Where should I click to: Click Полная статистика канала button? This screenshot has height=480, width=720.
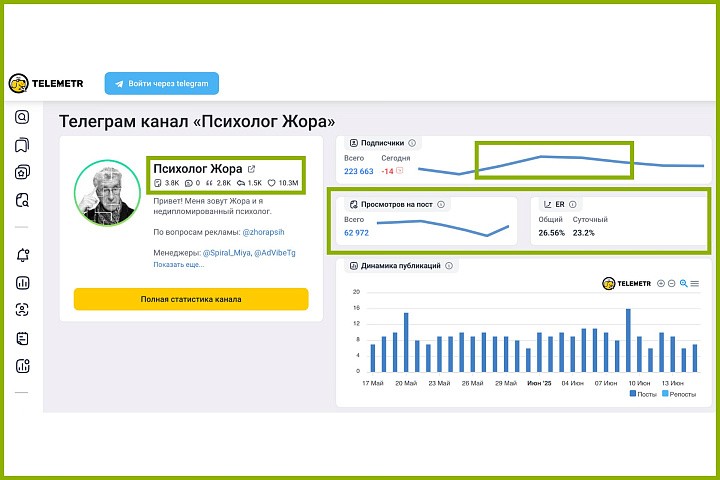coord(191,299)
